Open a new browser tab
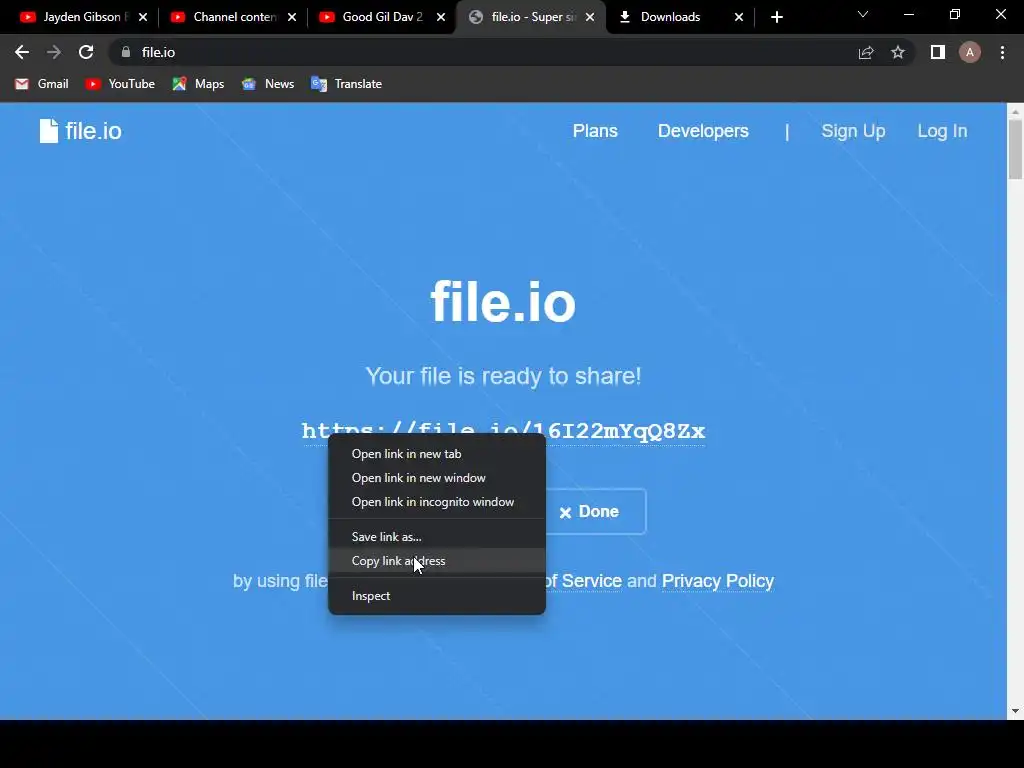Viewport: 1024px width, 768px height. pyautogui.click(x=776, y=17)
